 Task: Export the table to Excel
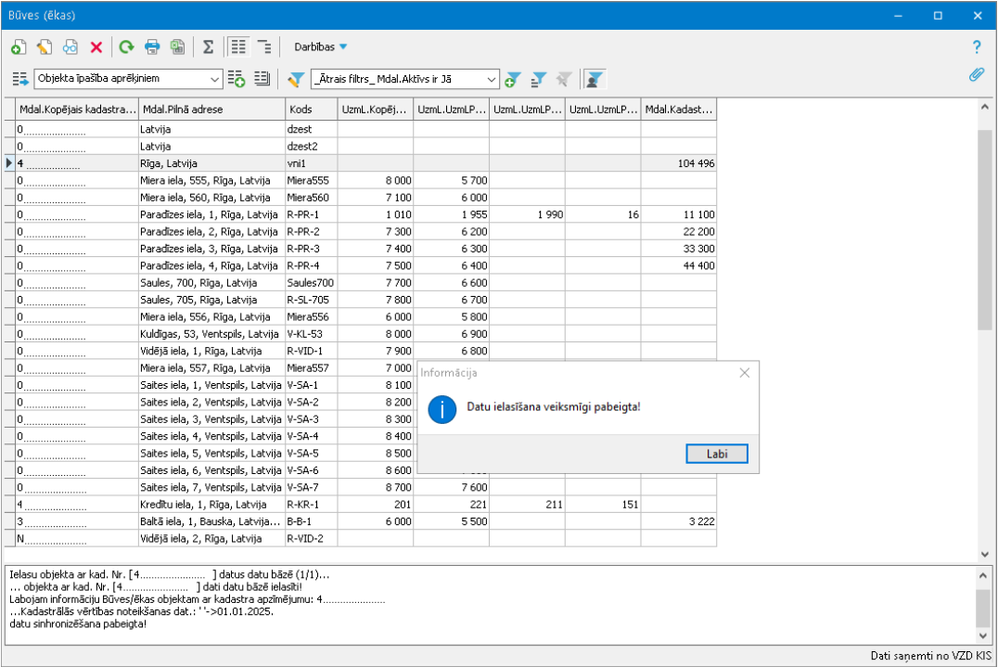(x=178, y=47)
